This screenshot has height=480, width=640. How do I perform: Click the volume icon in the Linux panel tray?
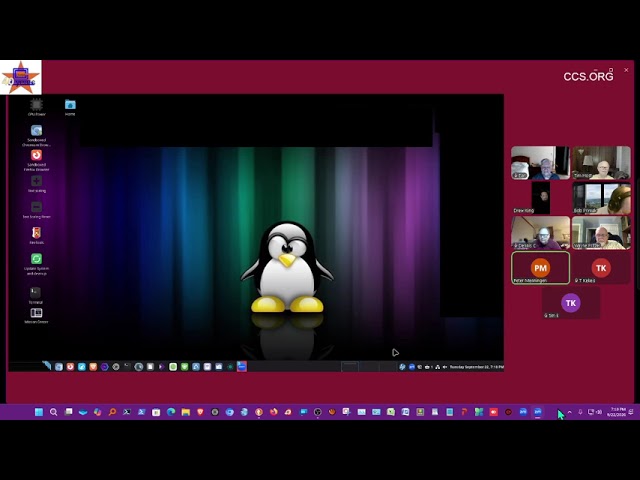tap(444, 367)
